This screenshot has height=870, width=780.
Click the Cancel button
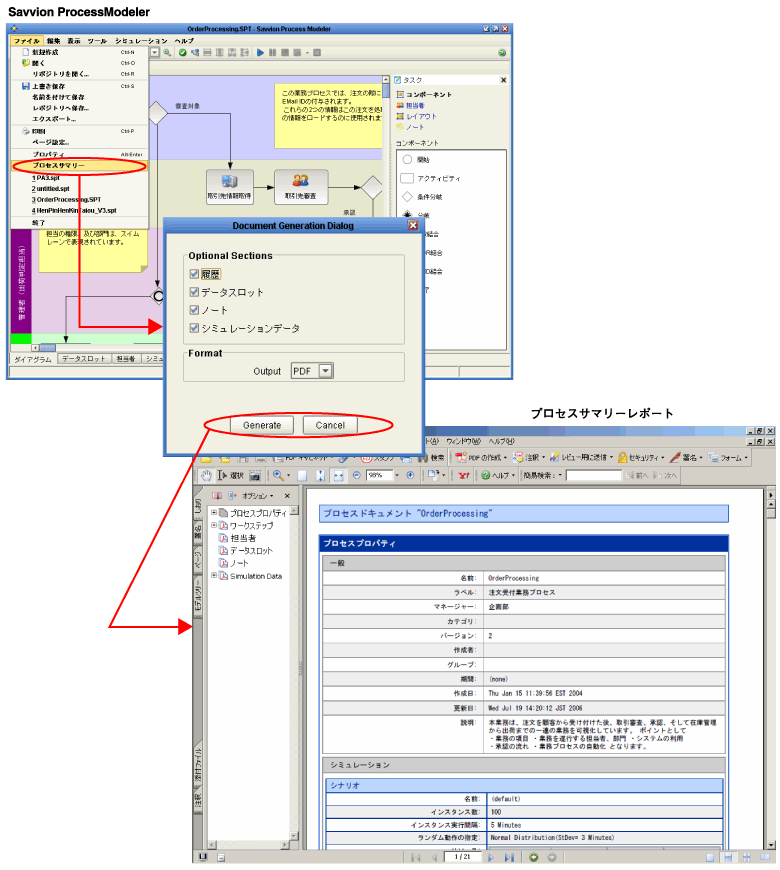pos(330,426)
